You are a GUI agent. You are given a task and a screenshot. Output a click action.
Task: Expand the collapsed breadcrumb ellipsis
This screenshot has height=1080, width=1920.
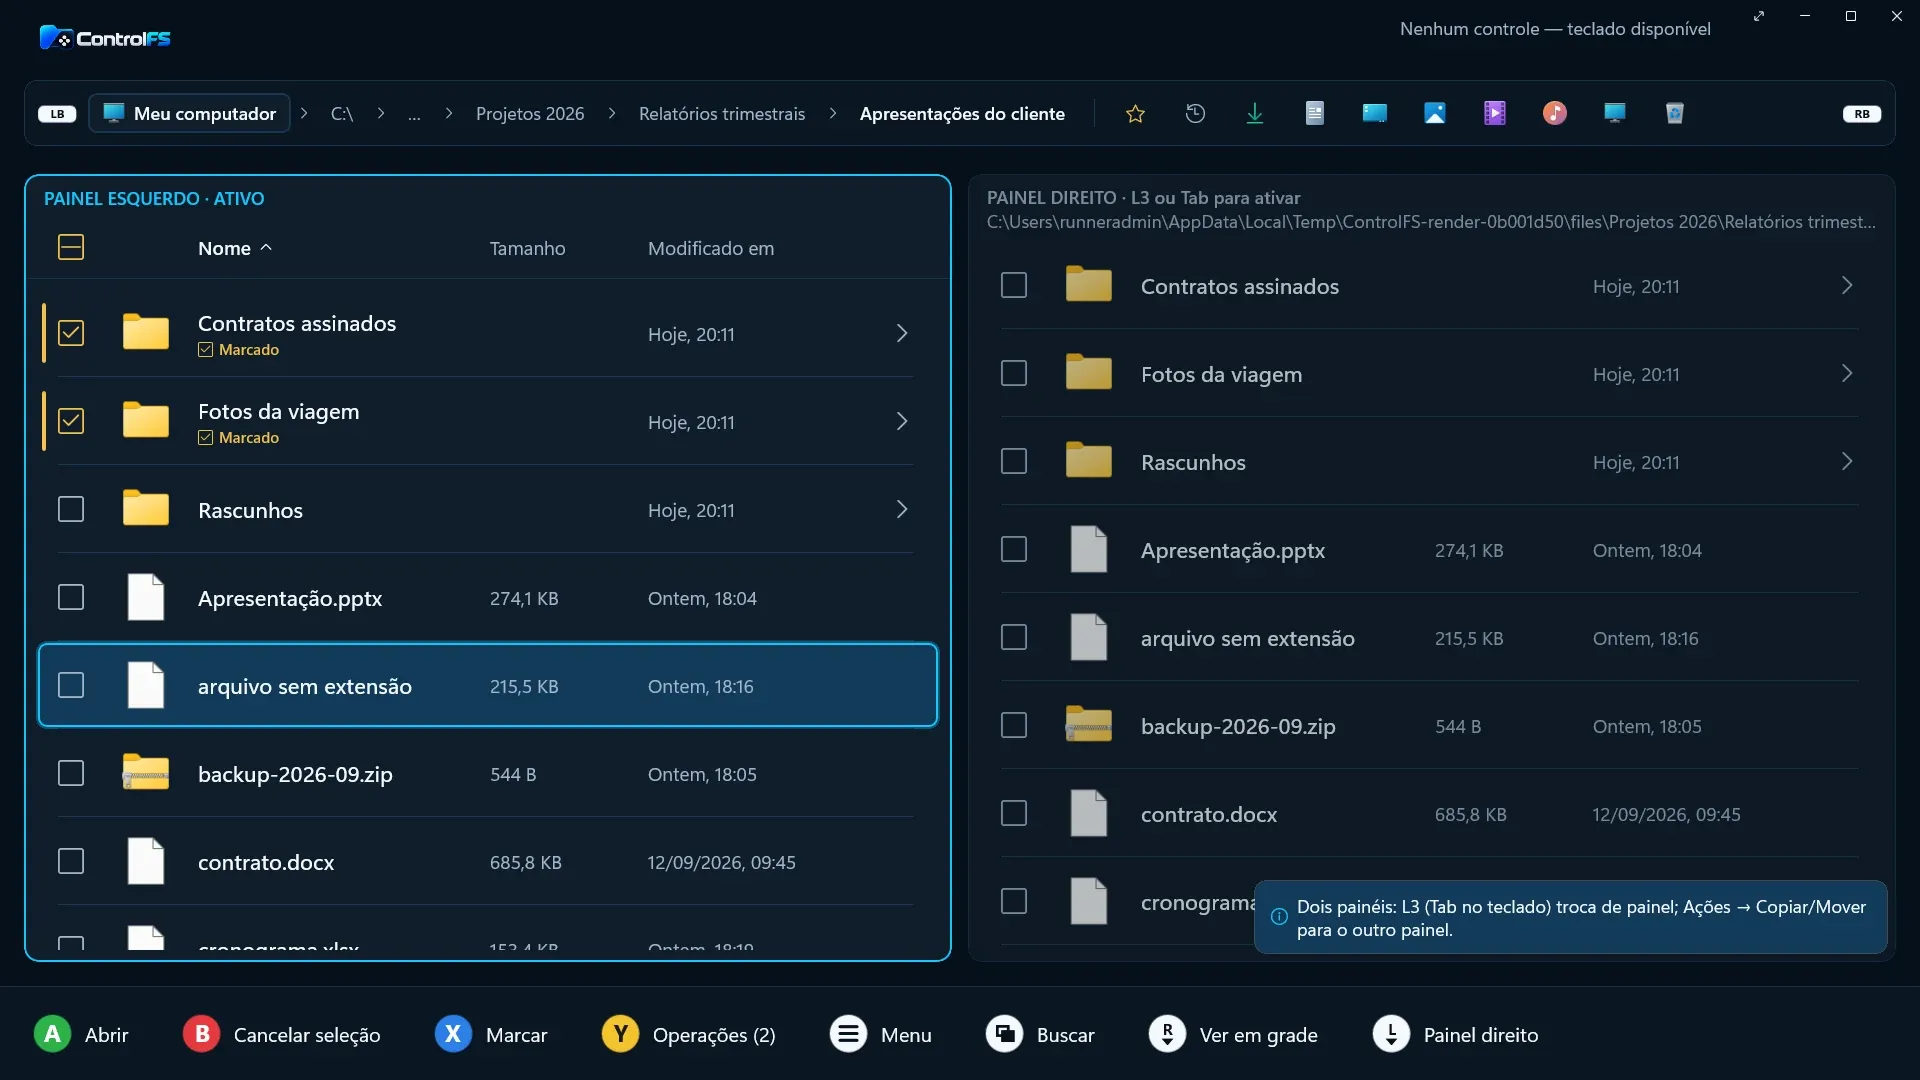414,114
